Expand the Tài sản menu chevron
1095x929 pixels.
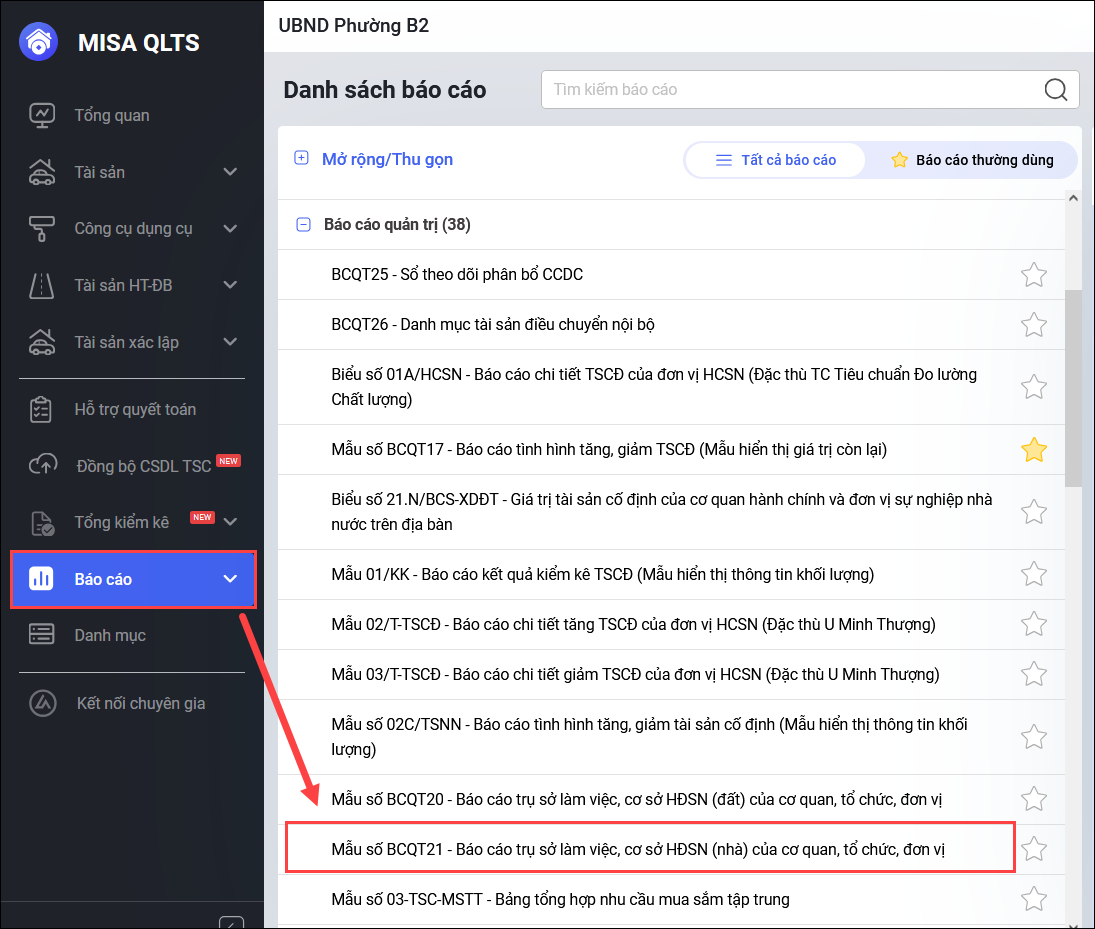[x=230, y=172]
